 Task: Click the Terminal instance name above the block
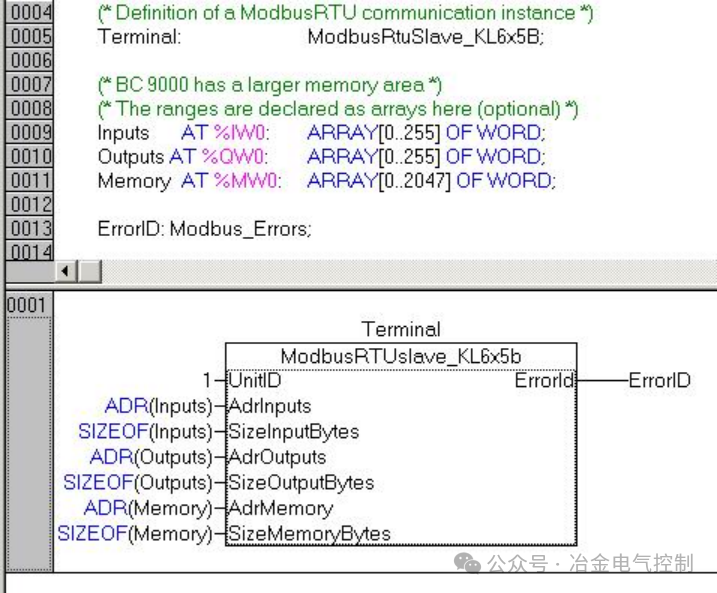(401, 329)
